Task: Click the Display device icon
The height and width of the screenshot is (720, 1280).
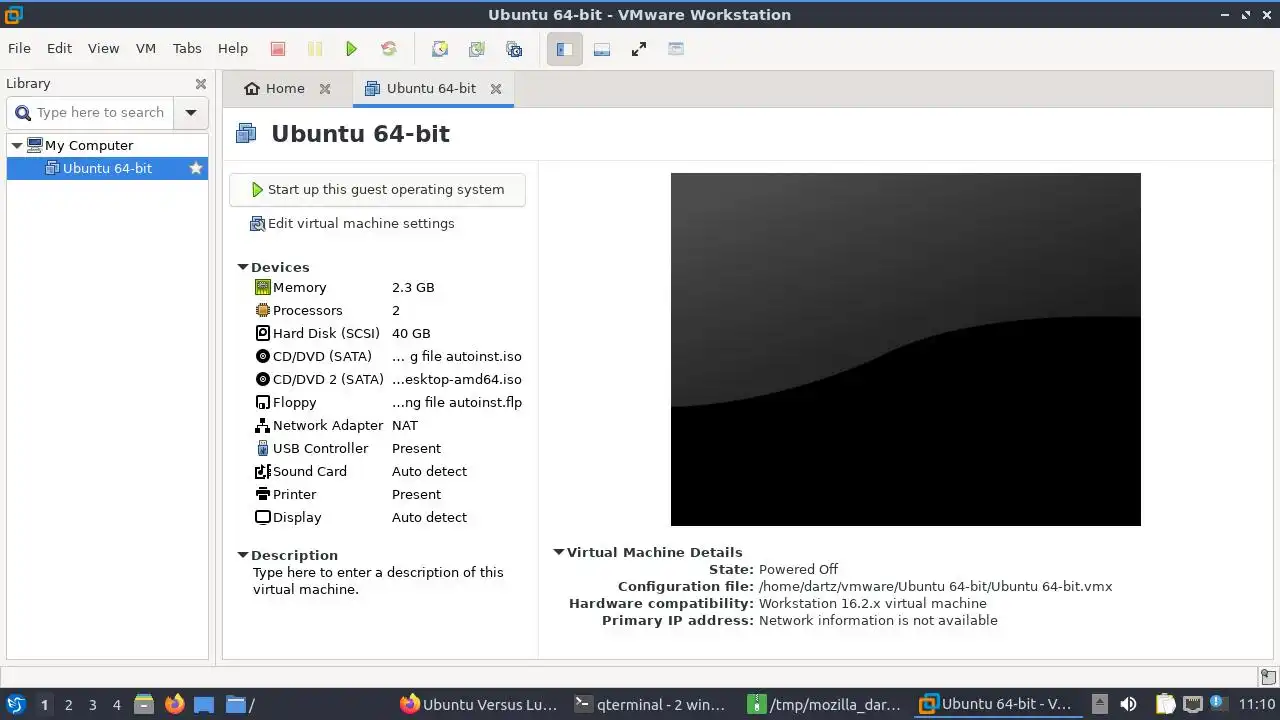Action: click(x=263, y=517)
